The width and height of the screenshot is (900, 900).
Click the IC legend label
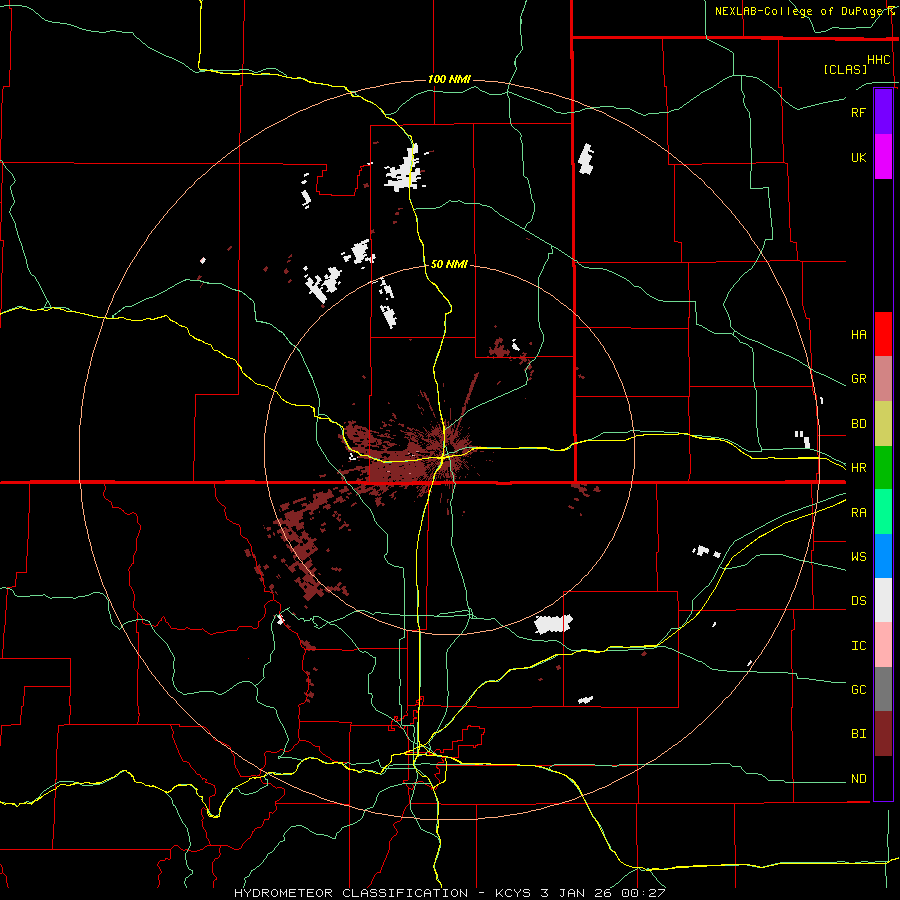pos(859,646)
